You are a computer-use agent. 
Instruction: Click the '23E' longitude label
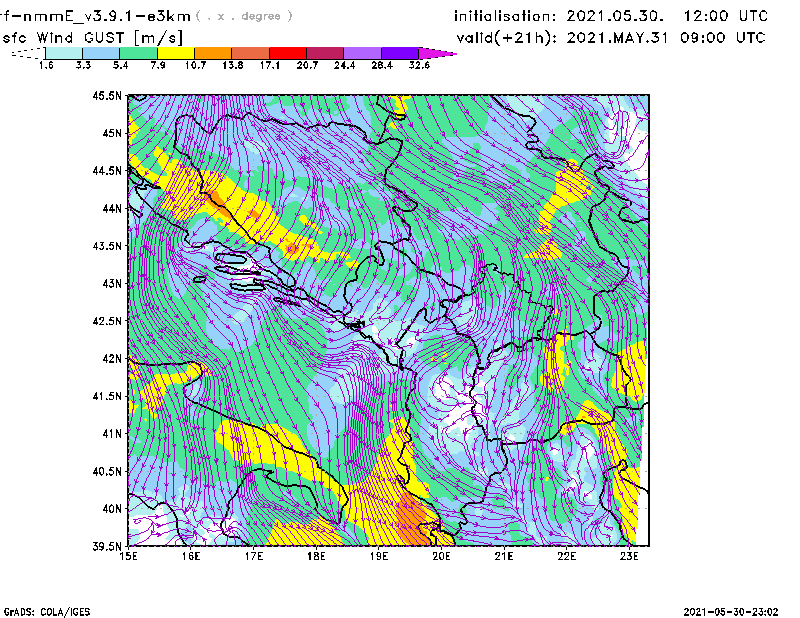[x=629, y=556]
